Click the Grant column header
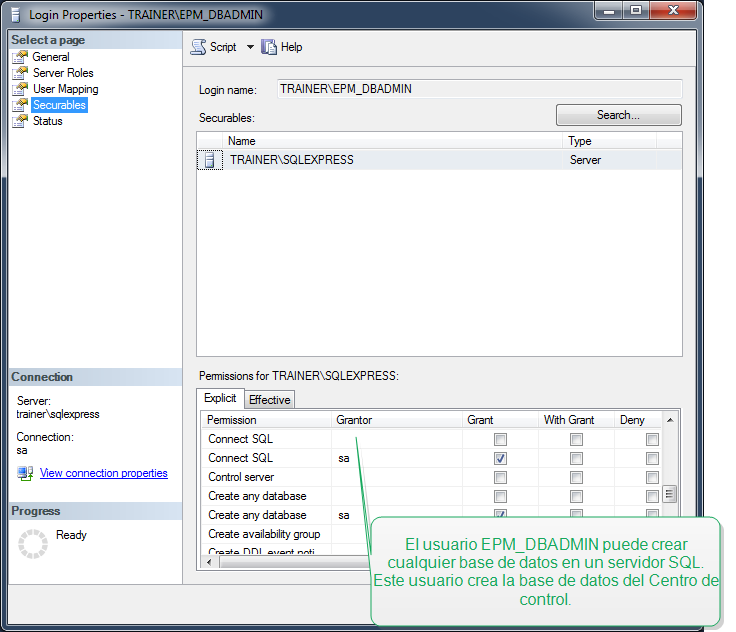This screenshot has width=736, height=632. pos(500,420)
